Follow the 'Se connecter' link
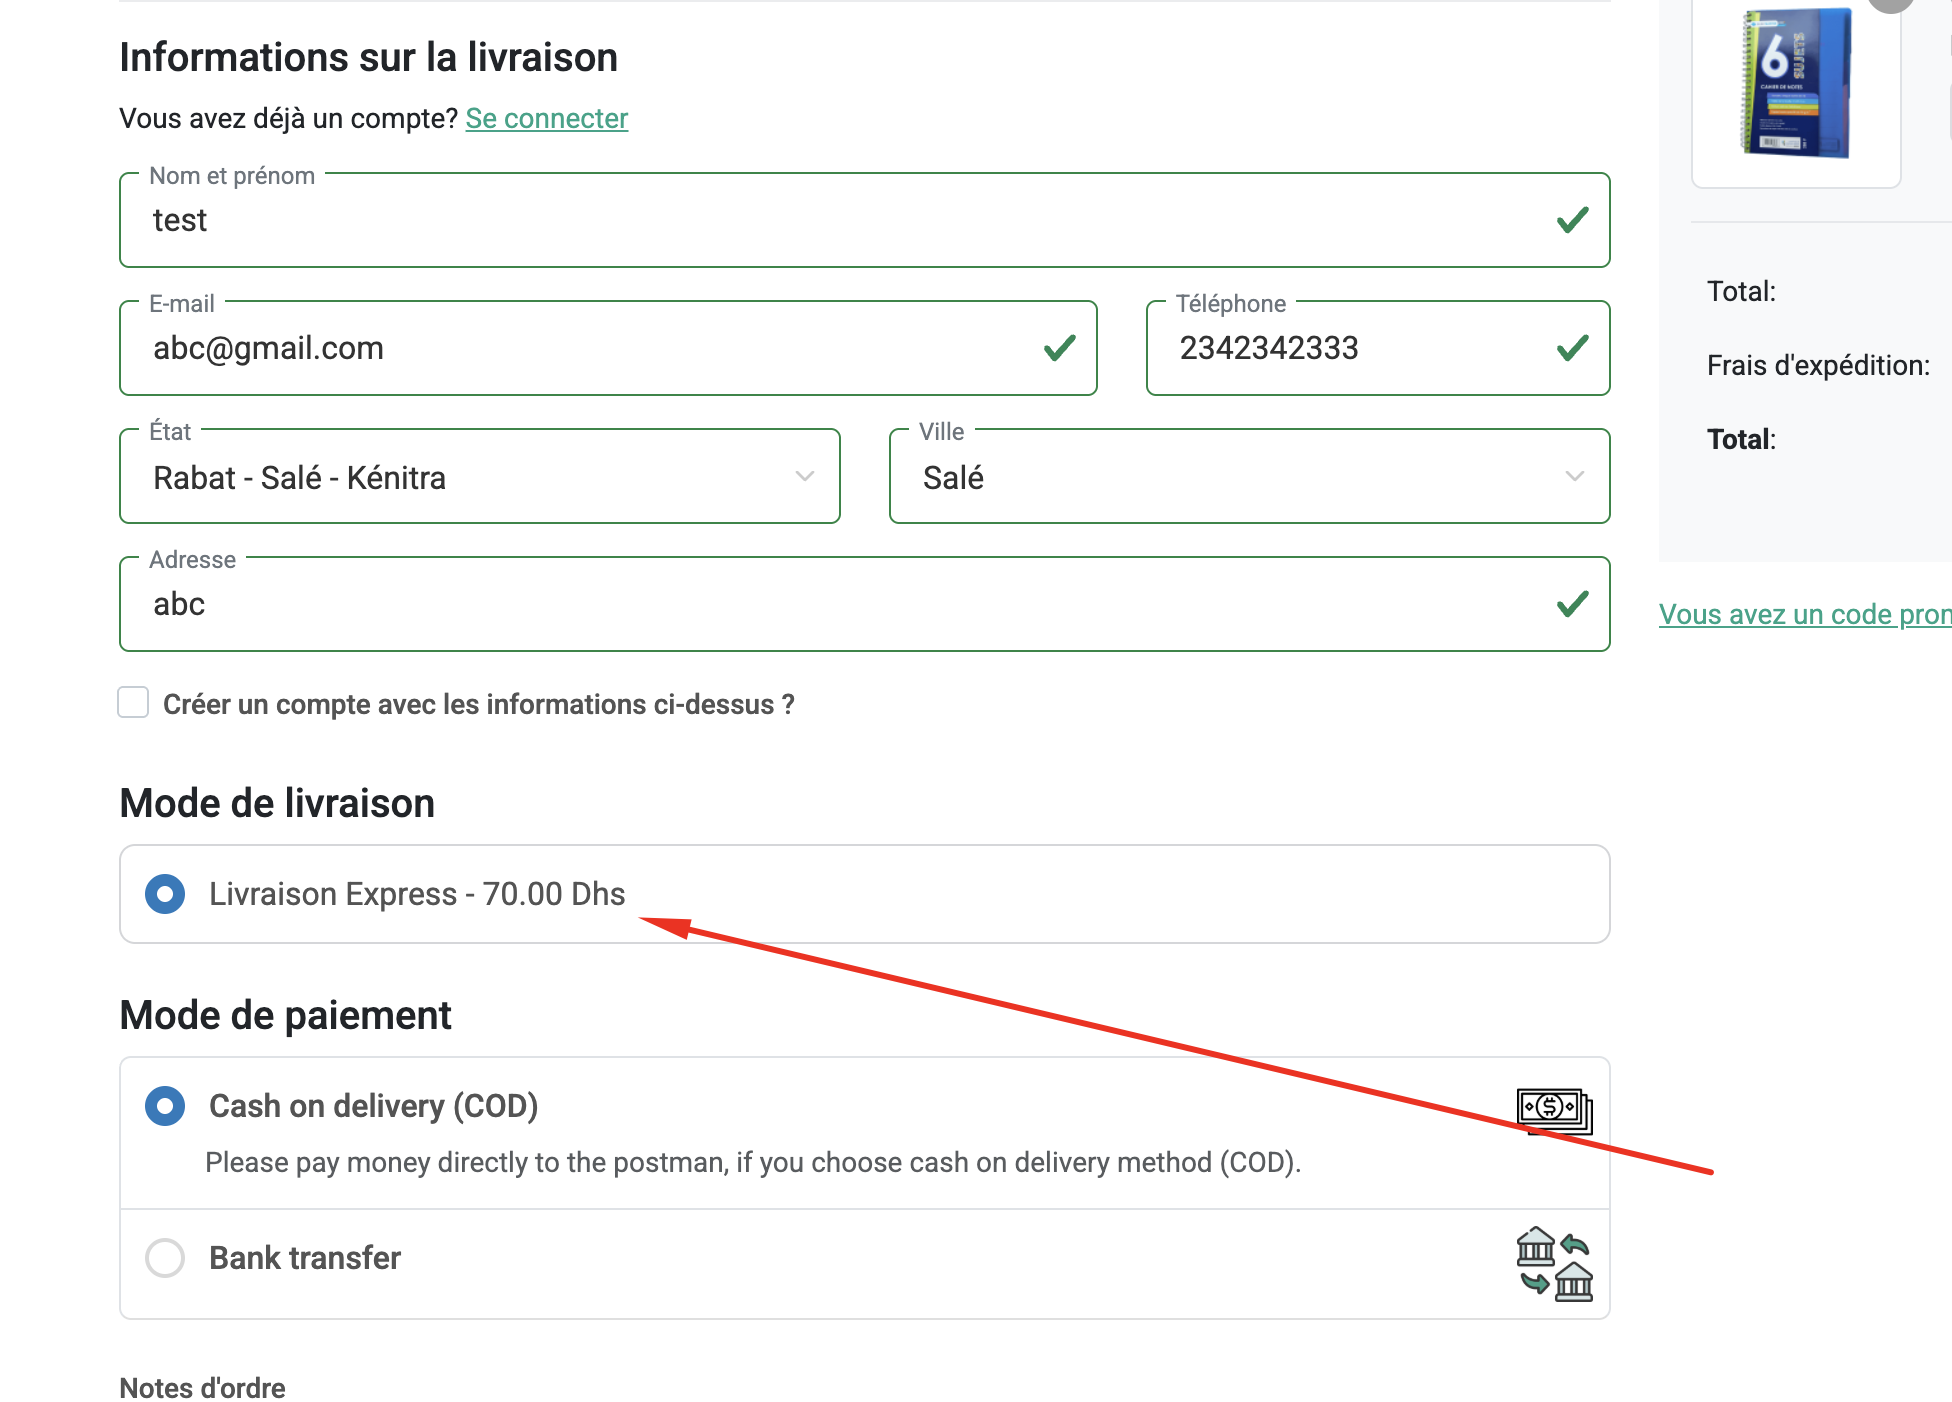Screen dimensions: 1952x1402 click(546, 119)
